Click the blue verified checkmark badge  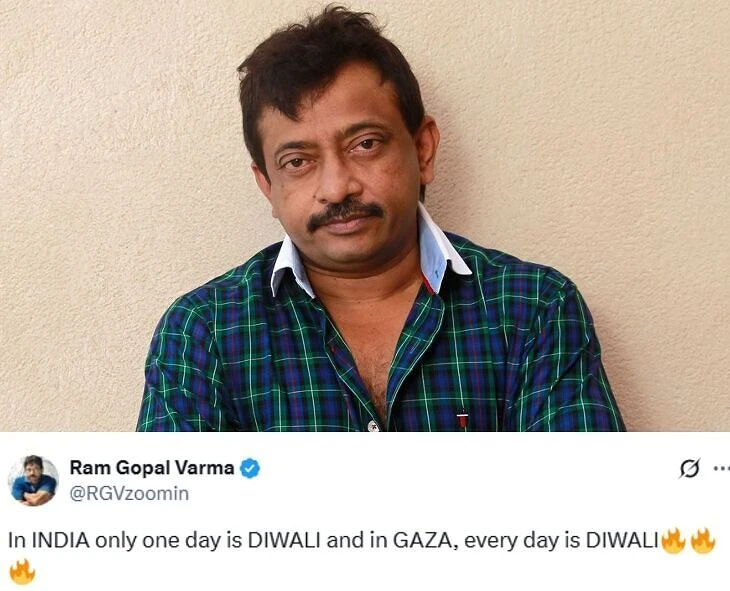coord(250,468)
